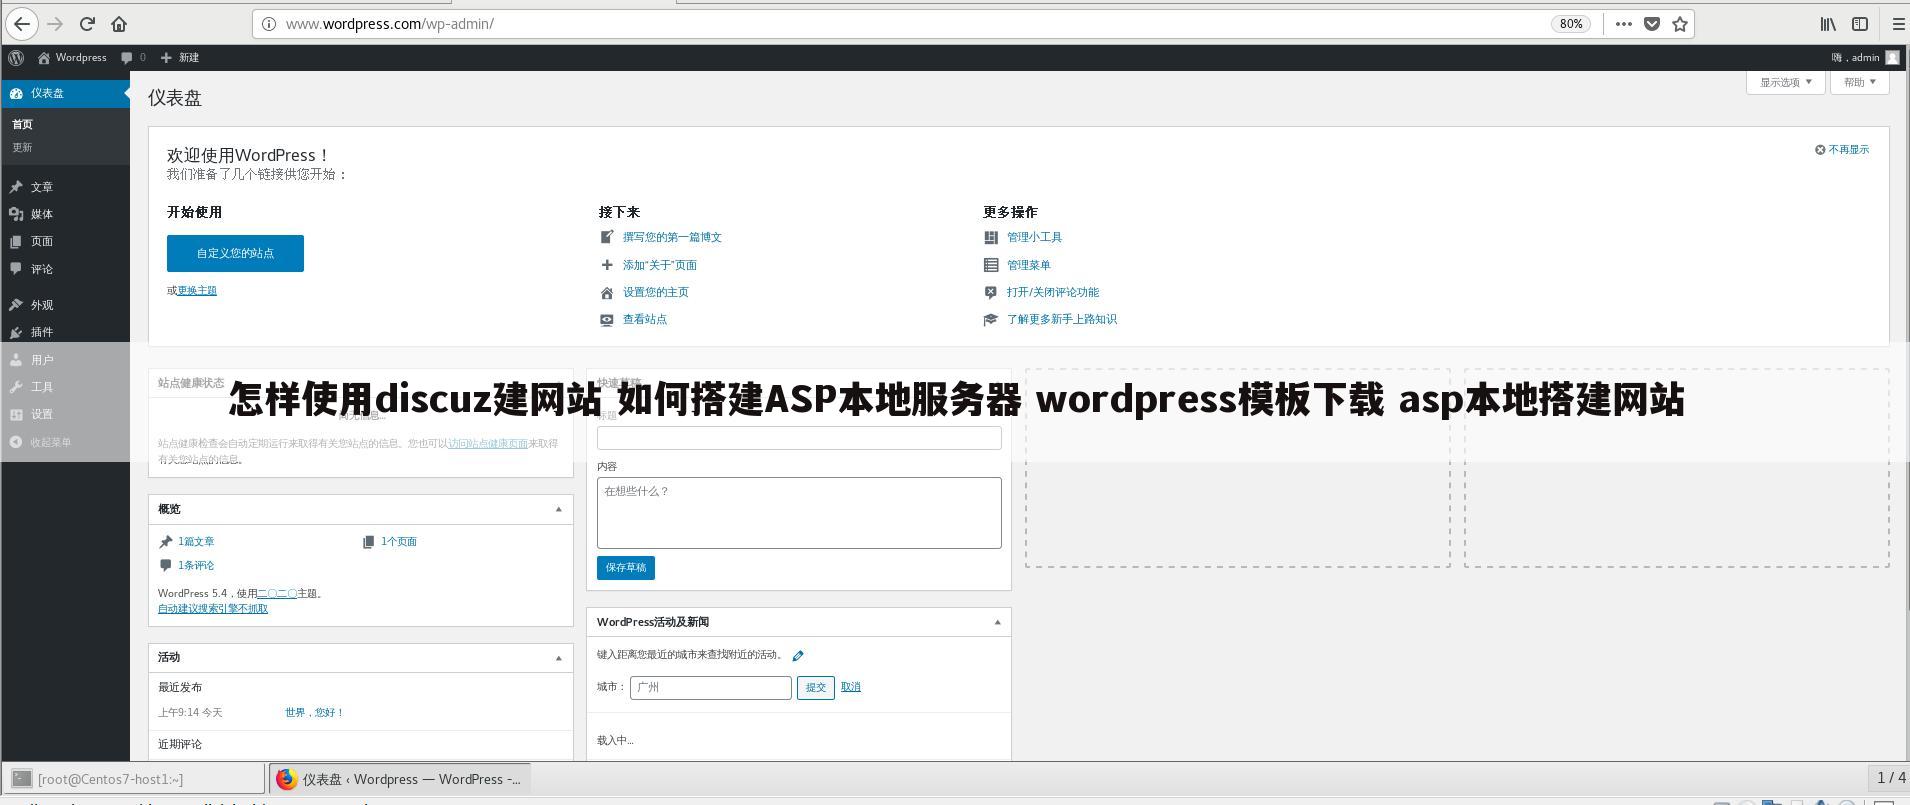The image size is (1910, 805).
Task: Click the browser address bar URL
Action: click(389, 24)
